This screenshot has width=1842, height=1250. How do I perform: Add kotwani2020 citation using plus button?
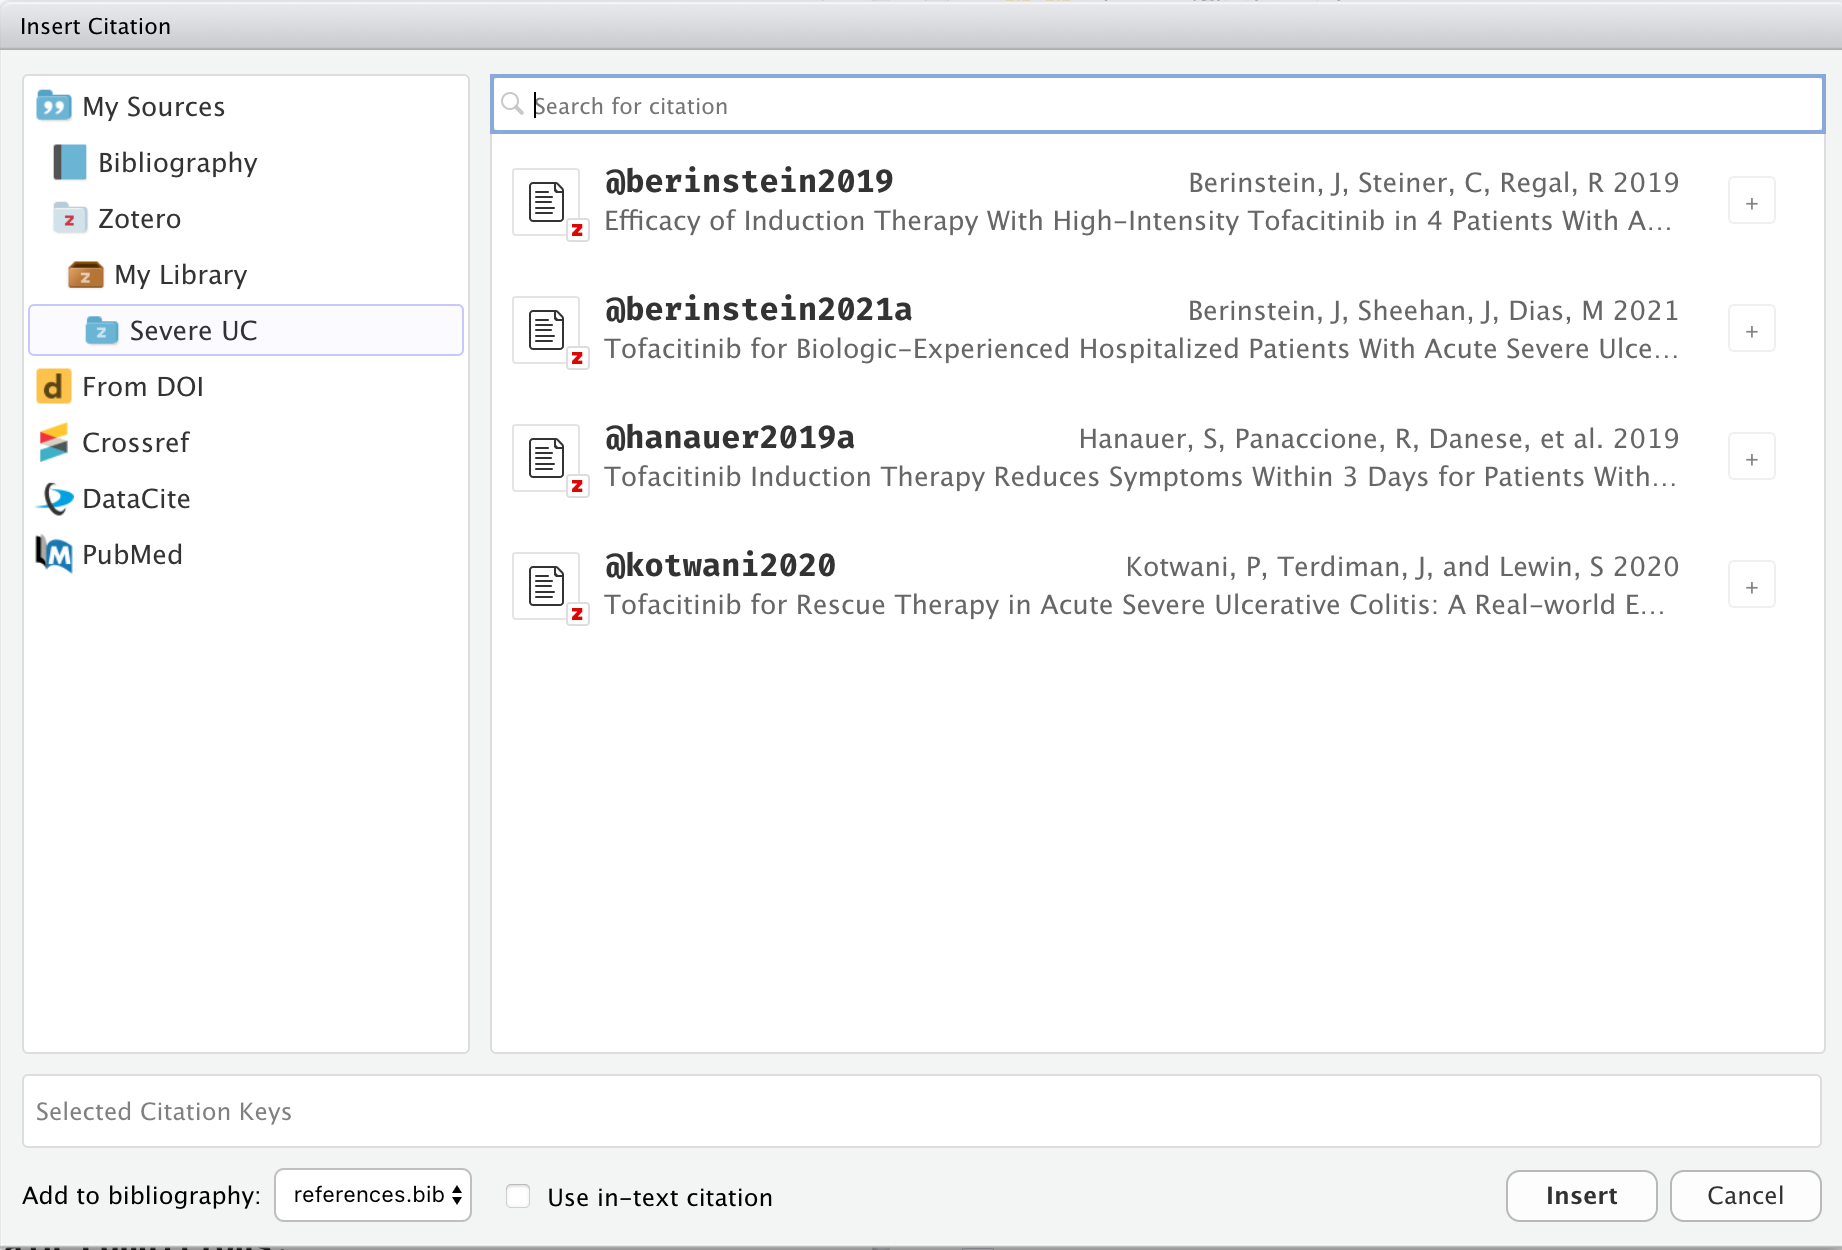[1751, 585]
